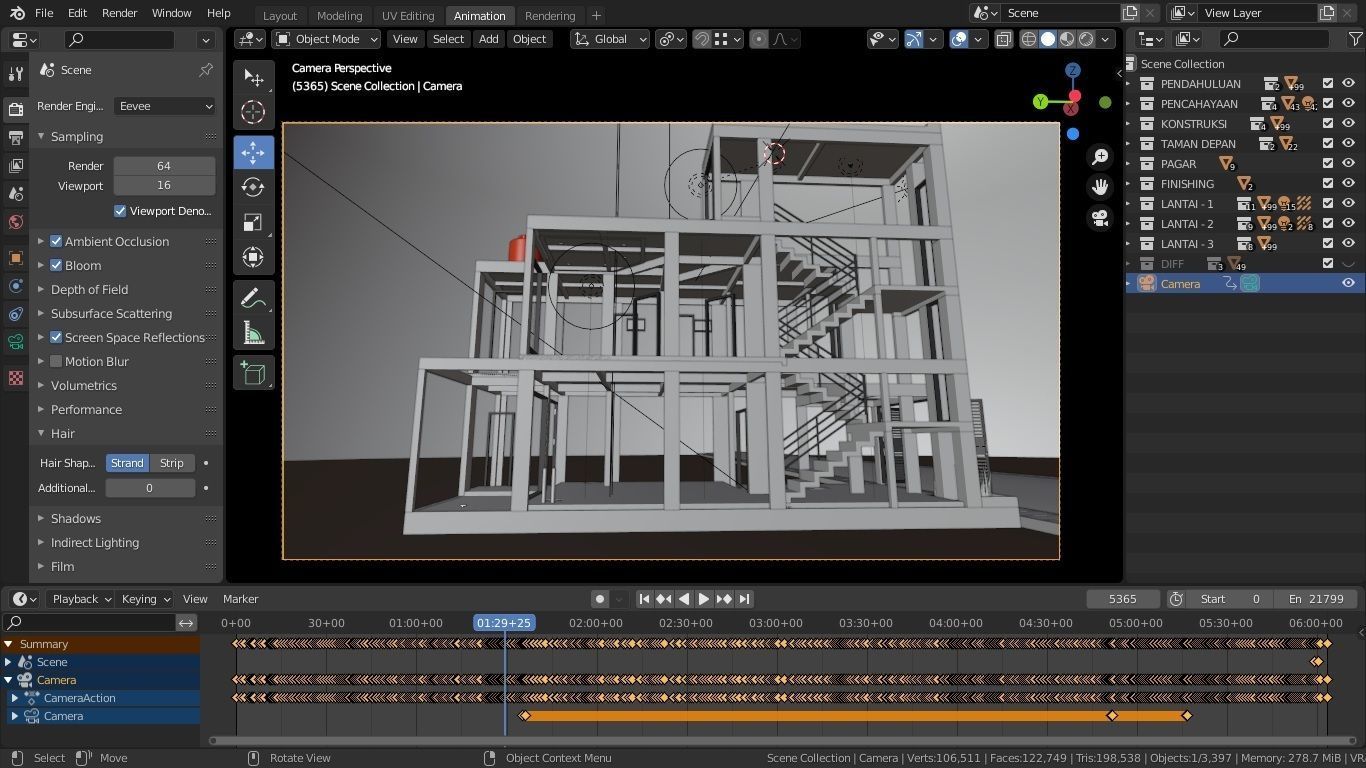This screenshot has height=768, width=1366.
Task: Hide the KONSTRUKSI collection
Action: 1348,124
